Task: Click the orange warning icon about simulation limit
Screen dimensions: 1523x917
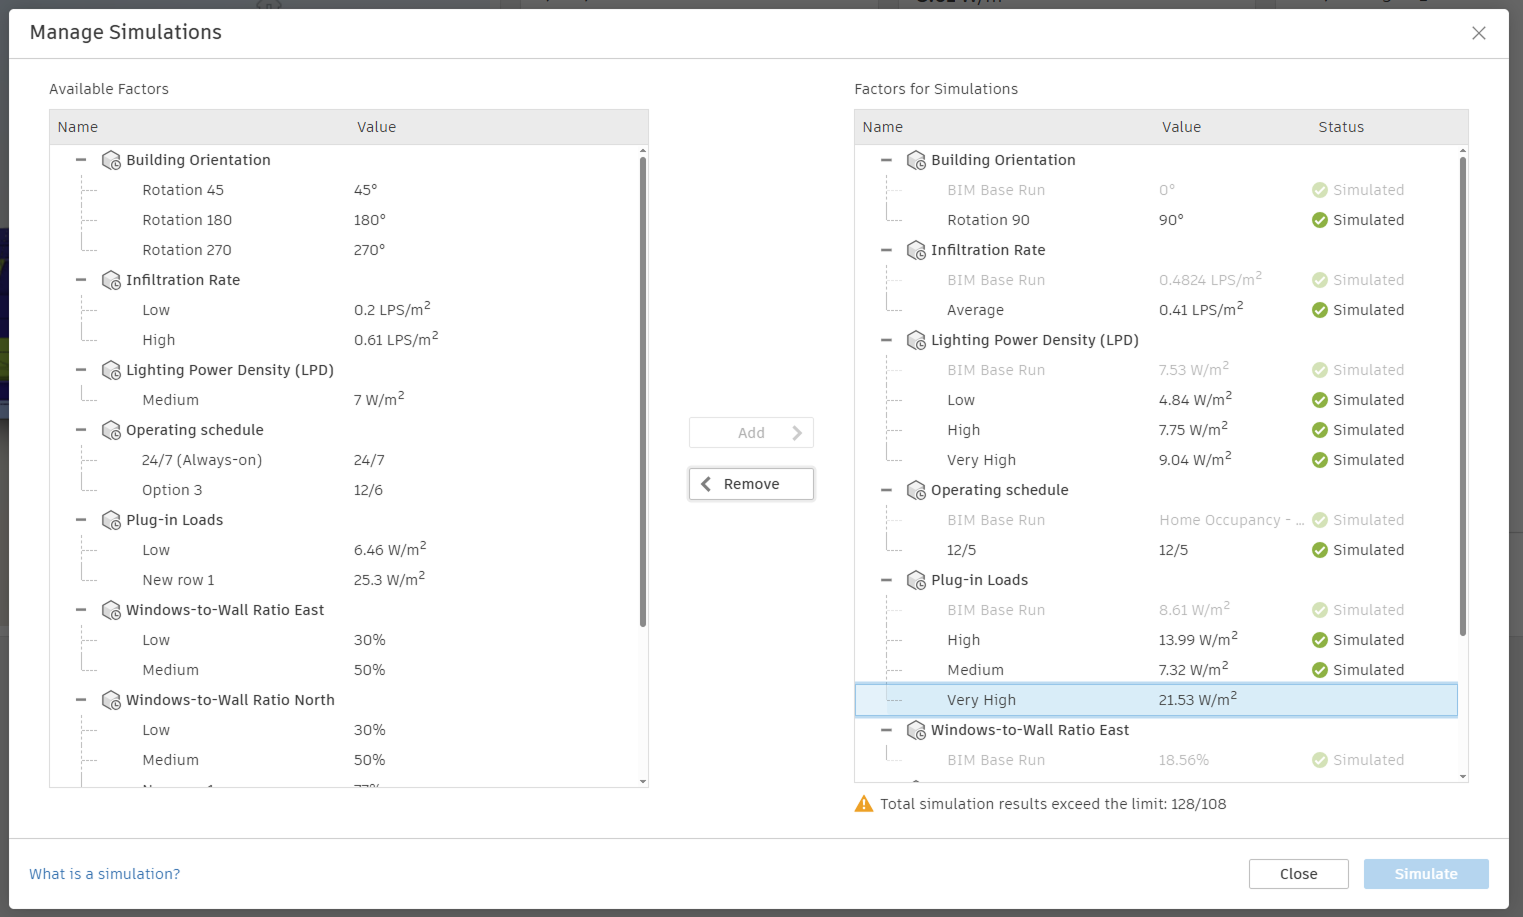Action: (864, 804)
